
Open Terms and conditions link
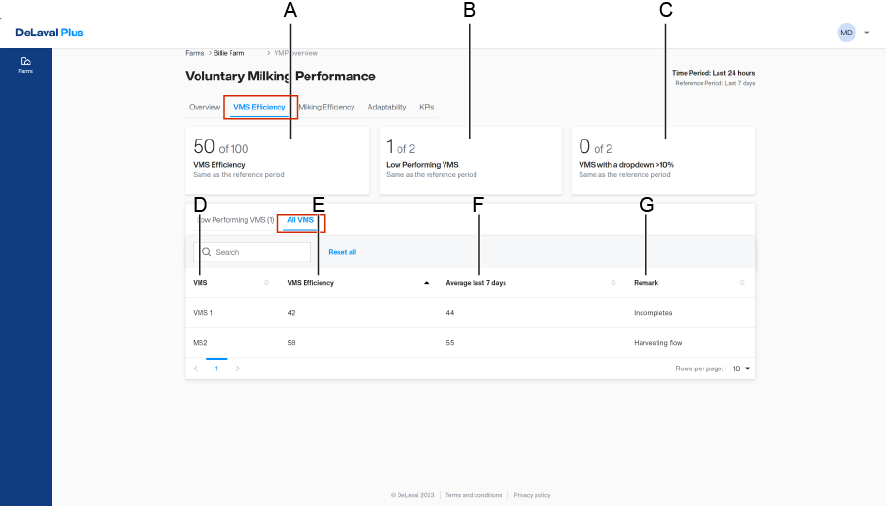click(x=474, y=495)
